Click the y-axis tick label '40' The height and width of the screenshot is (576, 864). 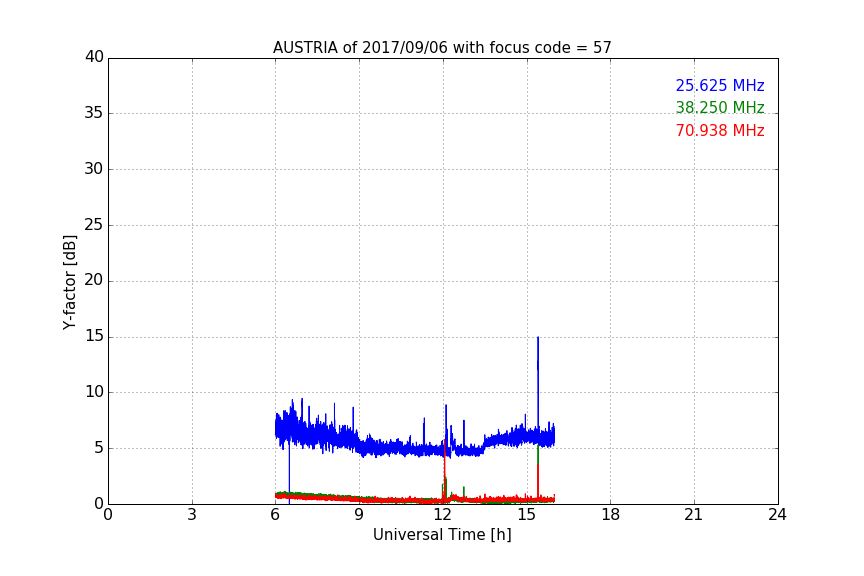(94, 57)
